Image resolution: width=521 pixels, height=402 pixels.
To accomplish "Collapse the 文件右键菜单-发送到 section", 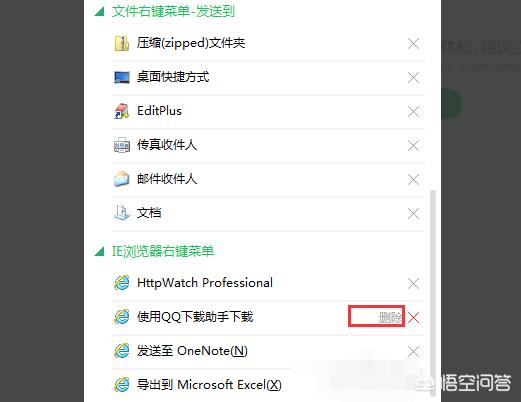I will pos(99,12).
